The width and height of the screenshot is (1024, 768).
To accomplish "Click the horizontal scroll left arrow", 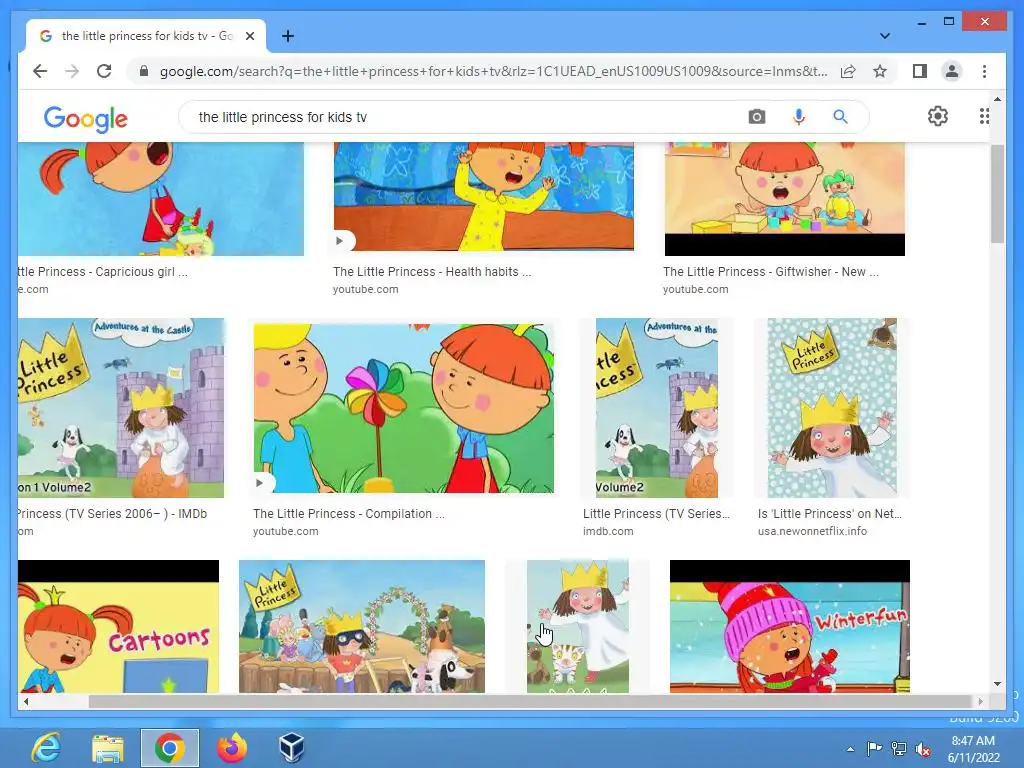I will click(x=26, y=701).
